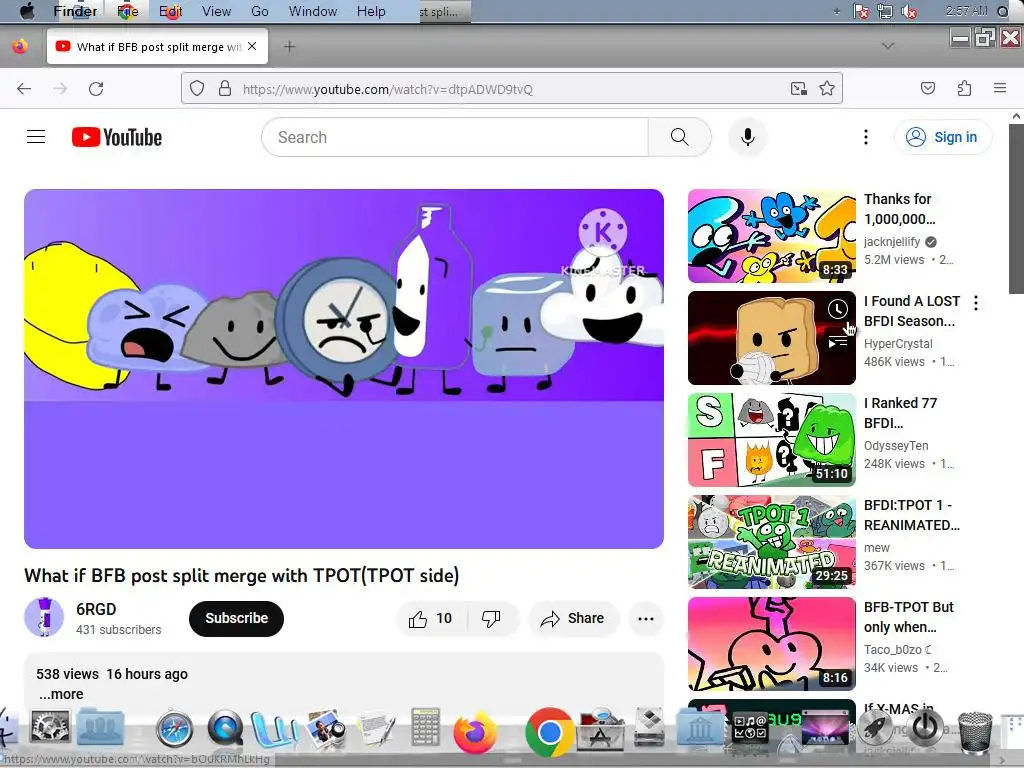Image resolution: width=1024 pixels, height=768 pixels.
Task: Click the '431 subscribers' text
Action: (x=118, y=630)
